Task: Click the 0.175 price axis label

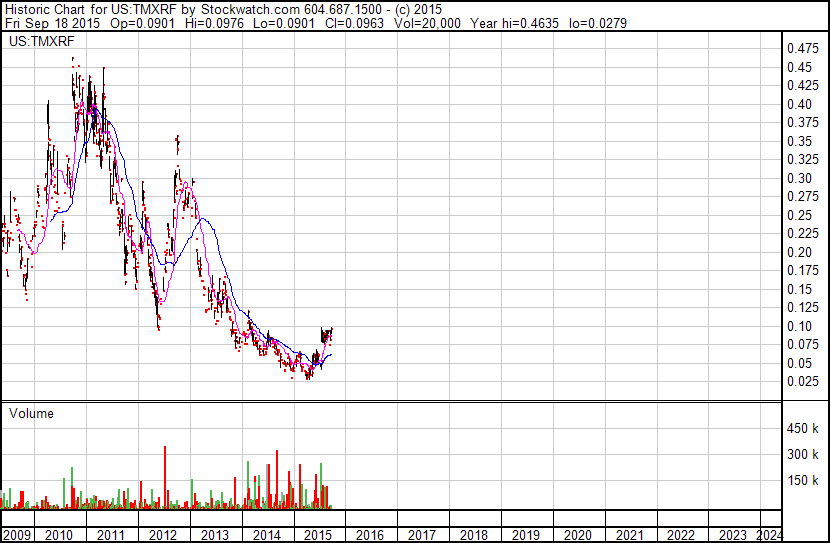Action: pos(803,270)
